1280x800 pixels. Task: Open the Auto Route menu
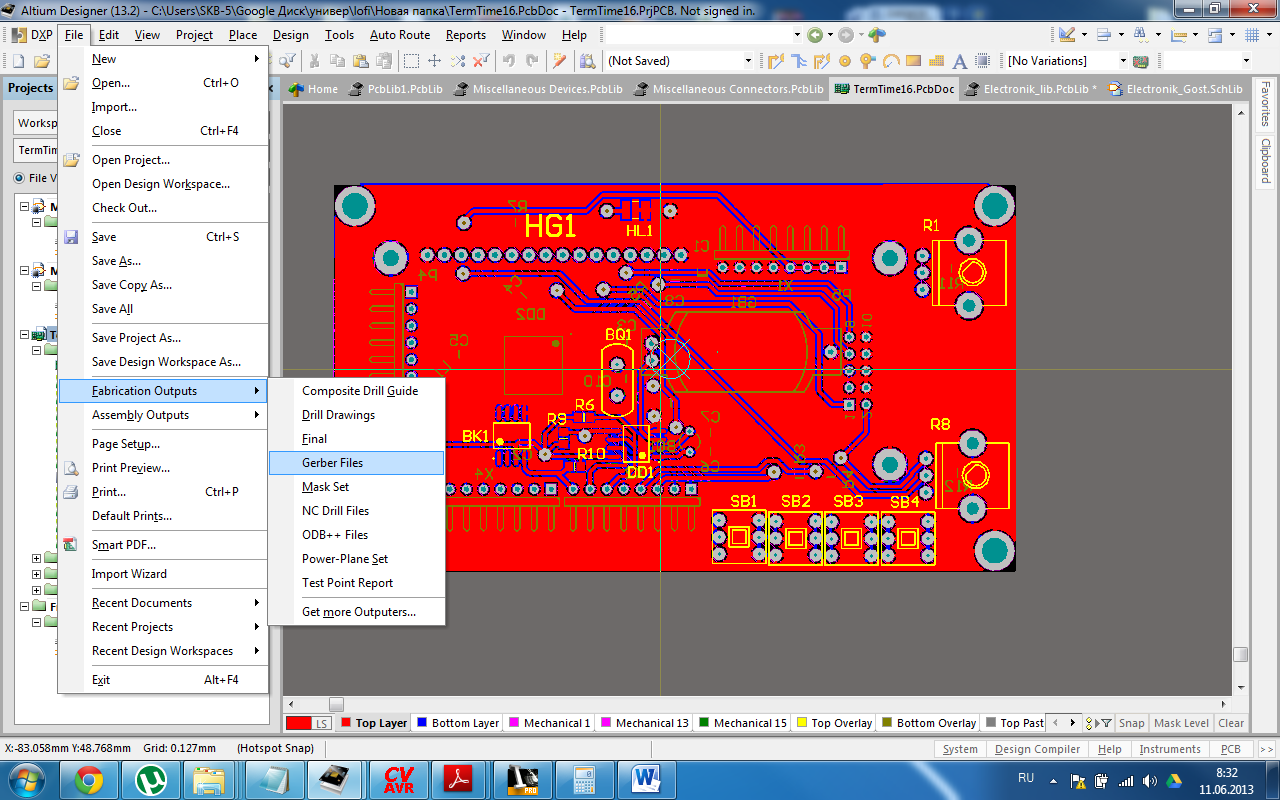tap(400, 34)
